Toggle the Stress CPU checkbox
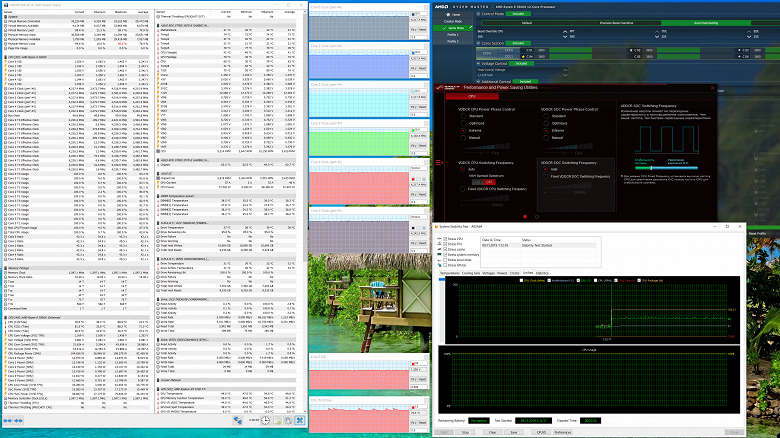The image size is (780, 438). (446, 240)
